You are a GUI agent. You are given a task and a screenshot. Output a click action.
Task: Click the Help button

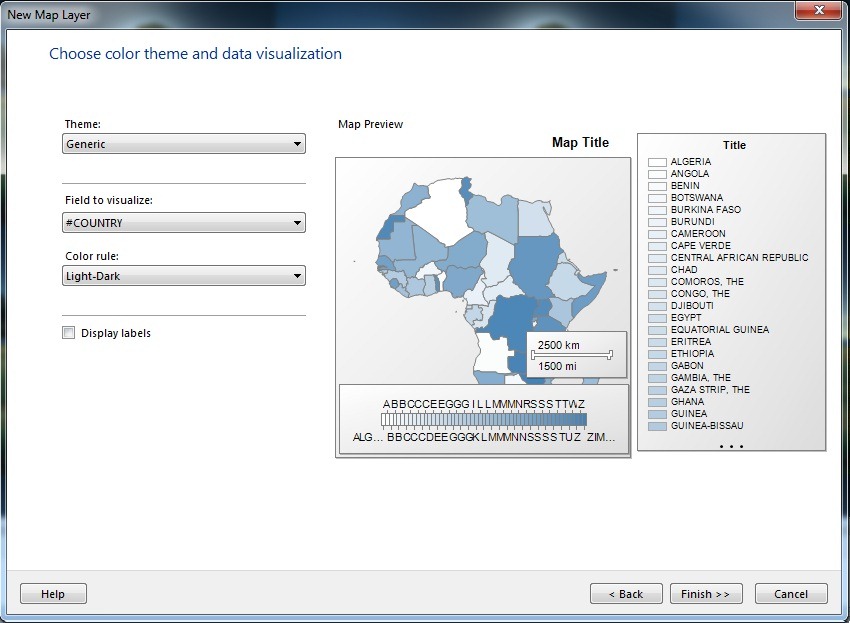pos(53,594)
